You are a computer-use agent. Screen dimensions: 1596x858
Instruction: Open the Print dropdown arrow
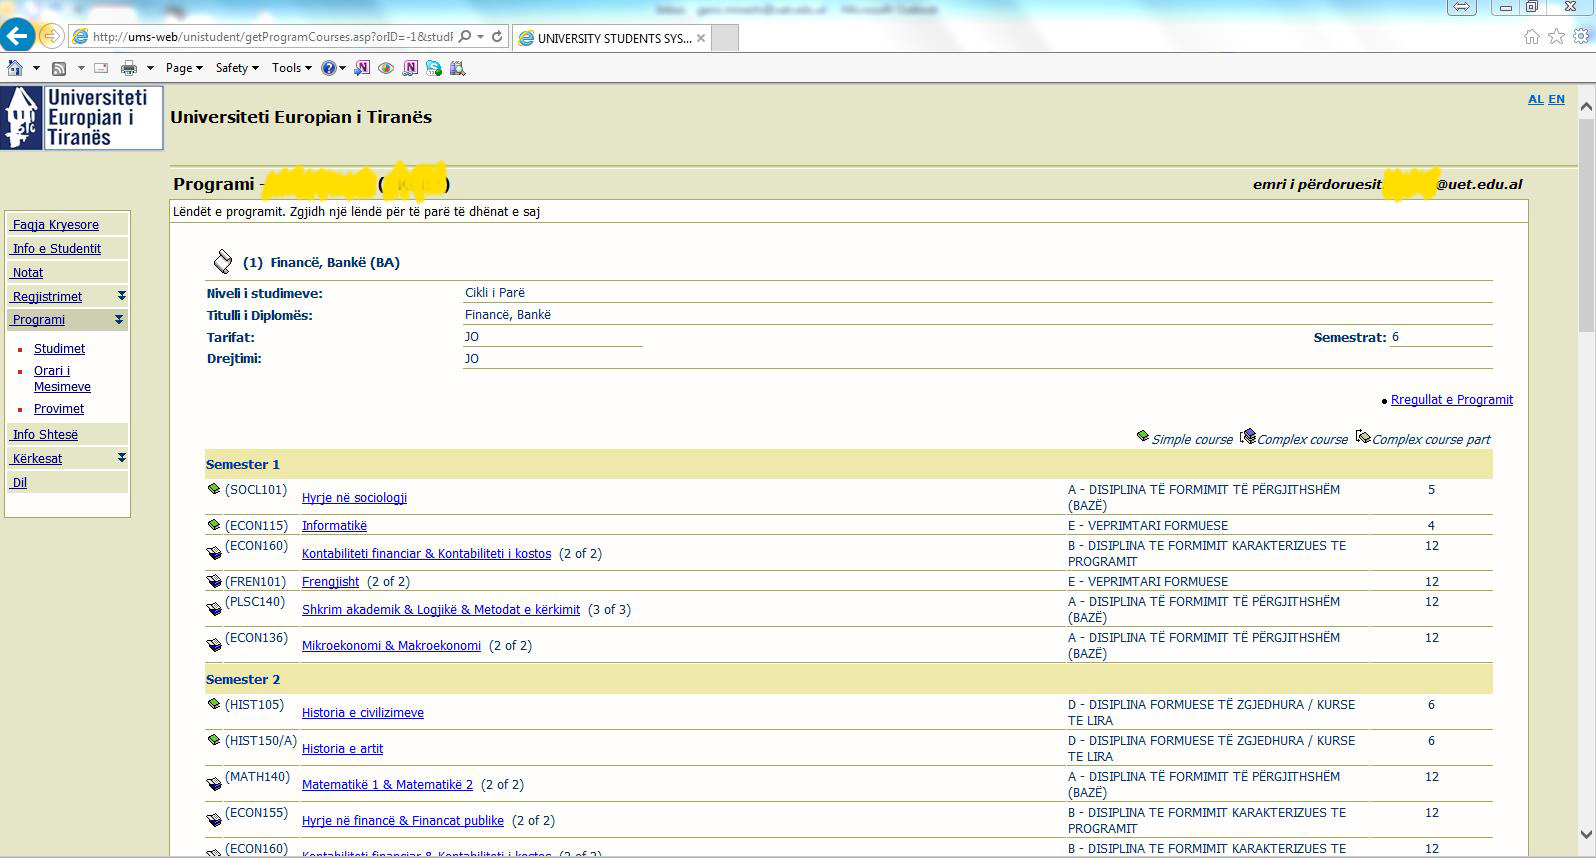pyautogui.click(x=150, y=68)
